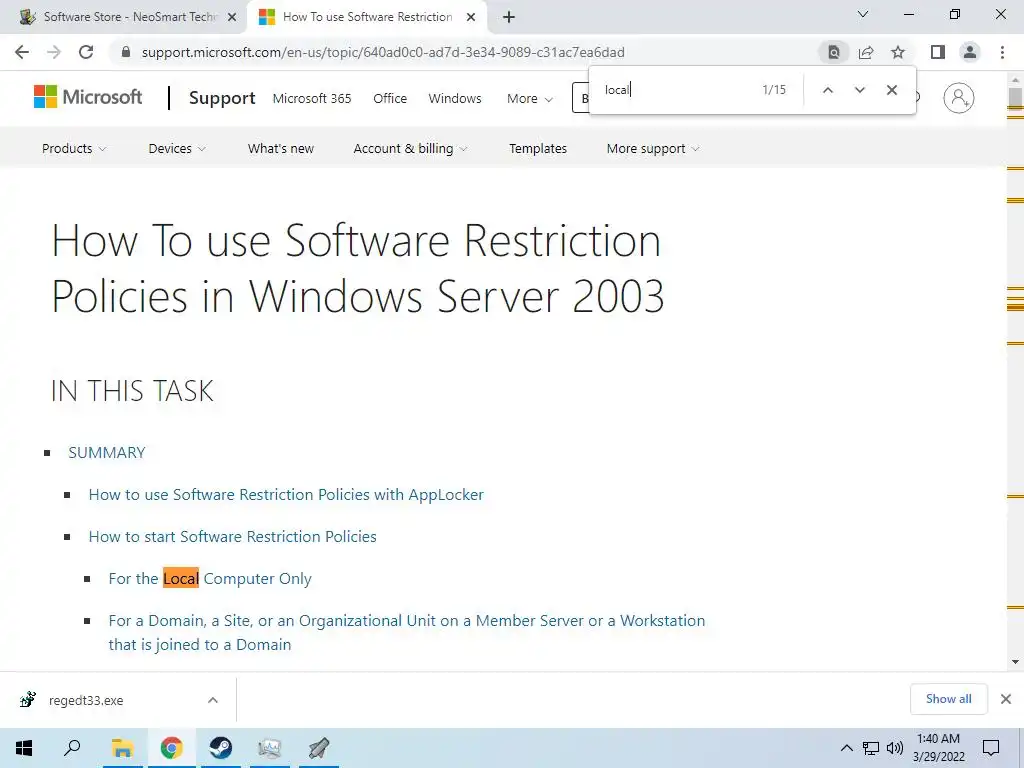The width and height of the screenshot is (1024, 768).
Task: Open What's new page
Action: pos(281,148)
